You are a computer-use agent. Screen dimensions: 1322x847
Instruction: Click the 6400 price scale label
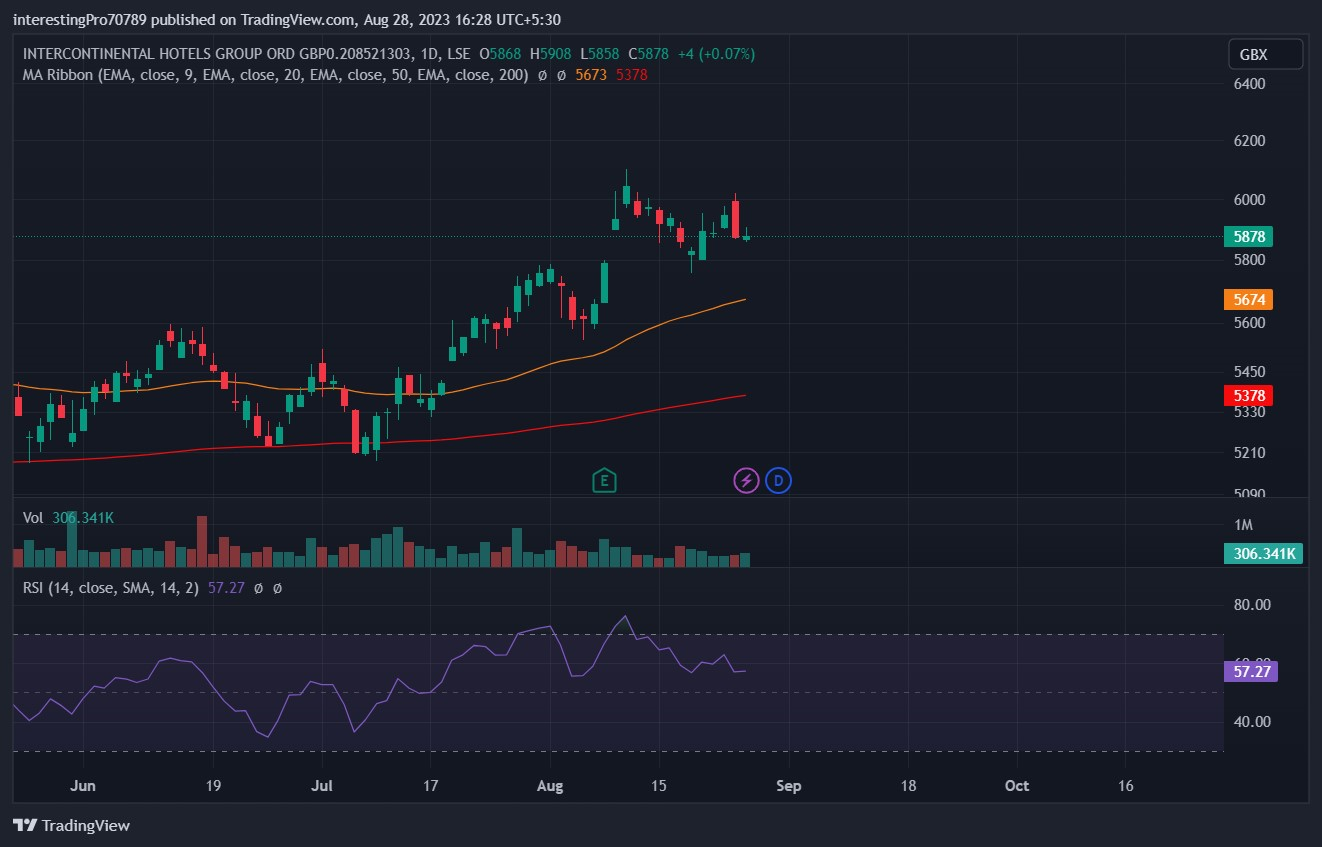point(1249,84)
